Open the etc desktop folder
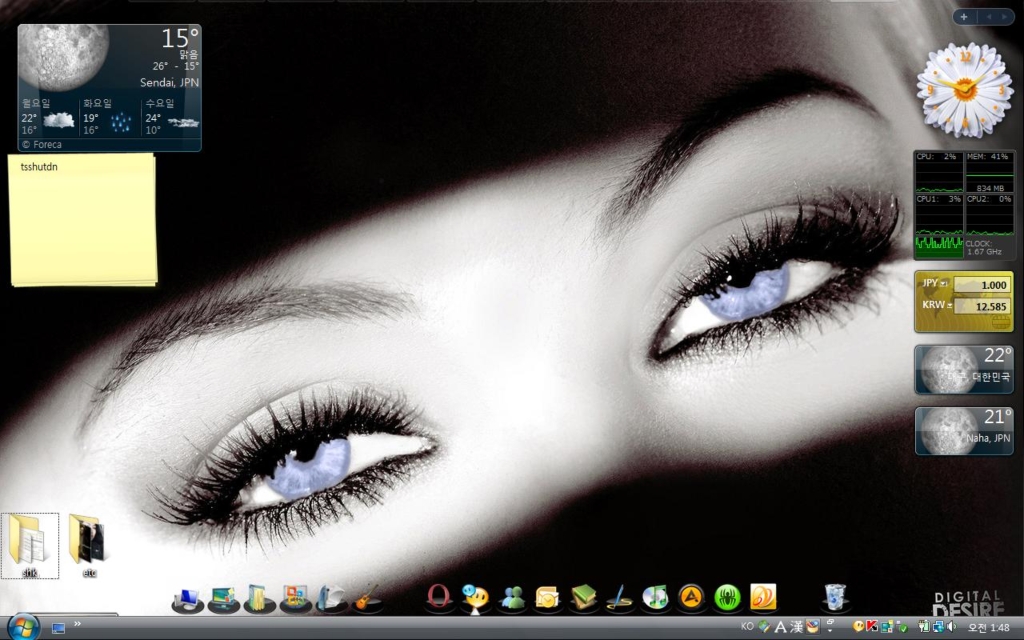 point(89,545)
